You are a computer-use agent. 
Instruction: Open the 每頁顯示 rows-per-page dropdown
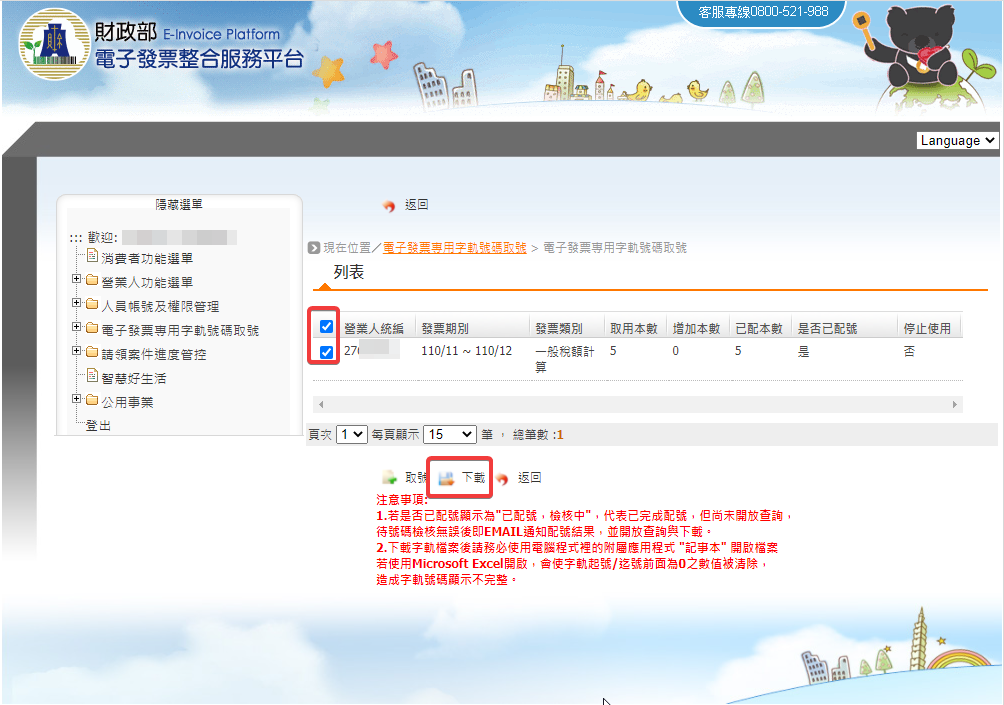(449, 435)
